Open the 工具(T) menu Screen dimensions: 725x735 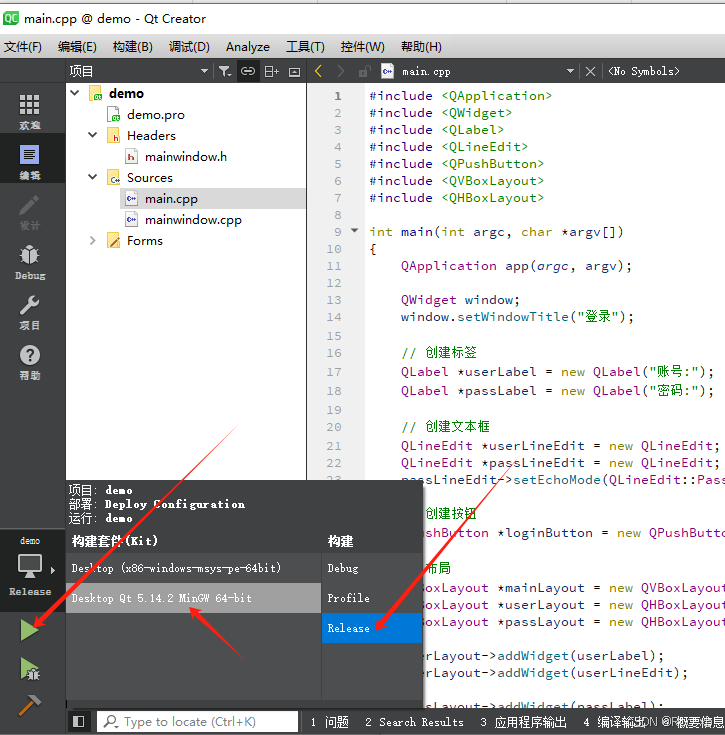coord(305,47)
